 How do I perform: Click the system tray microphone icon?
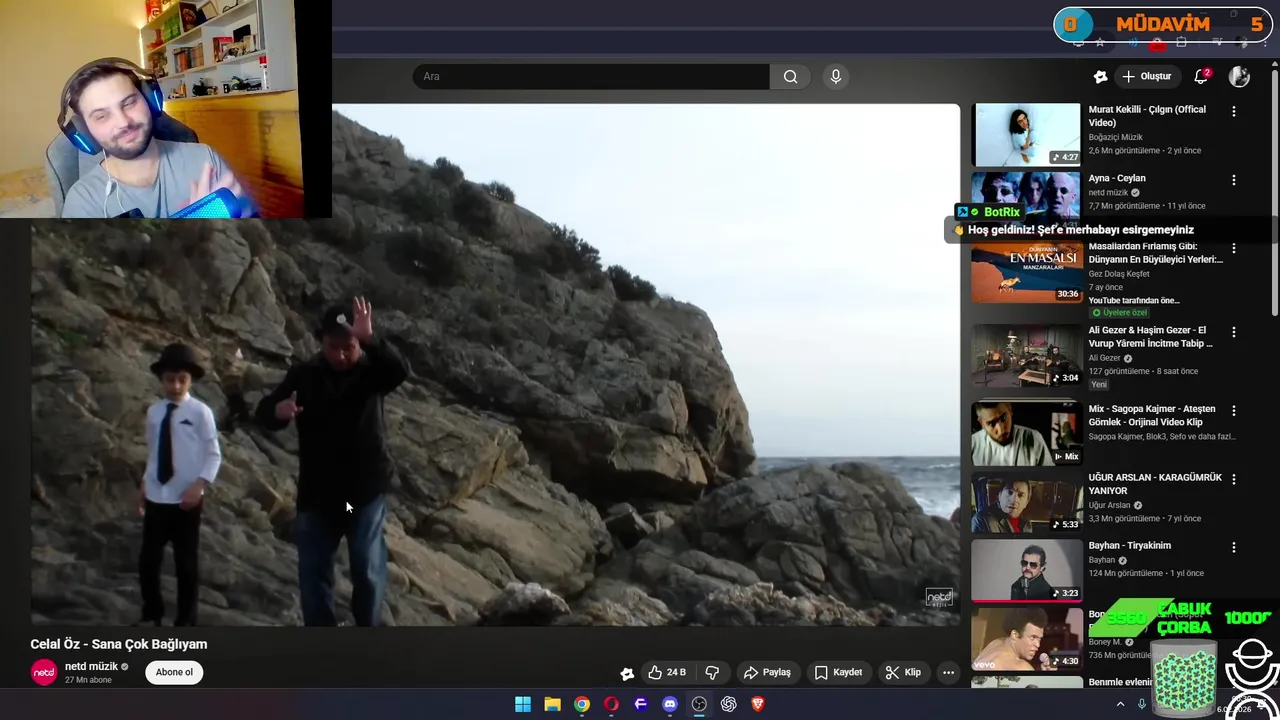click(1141, 704)
